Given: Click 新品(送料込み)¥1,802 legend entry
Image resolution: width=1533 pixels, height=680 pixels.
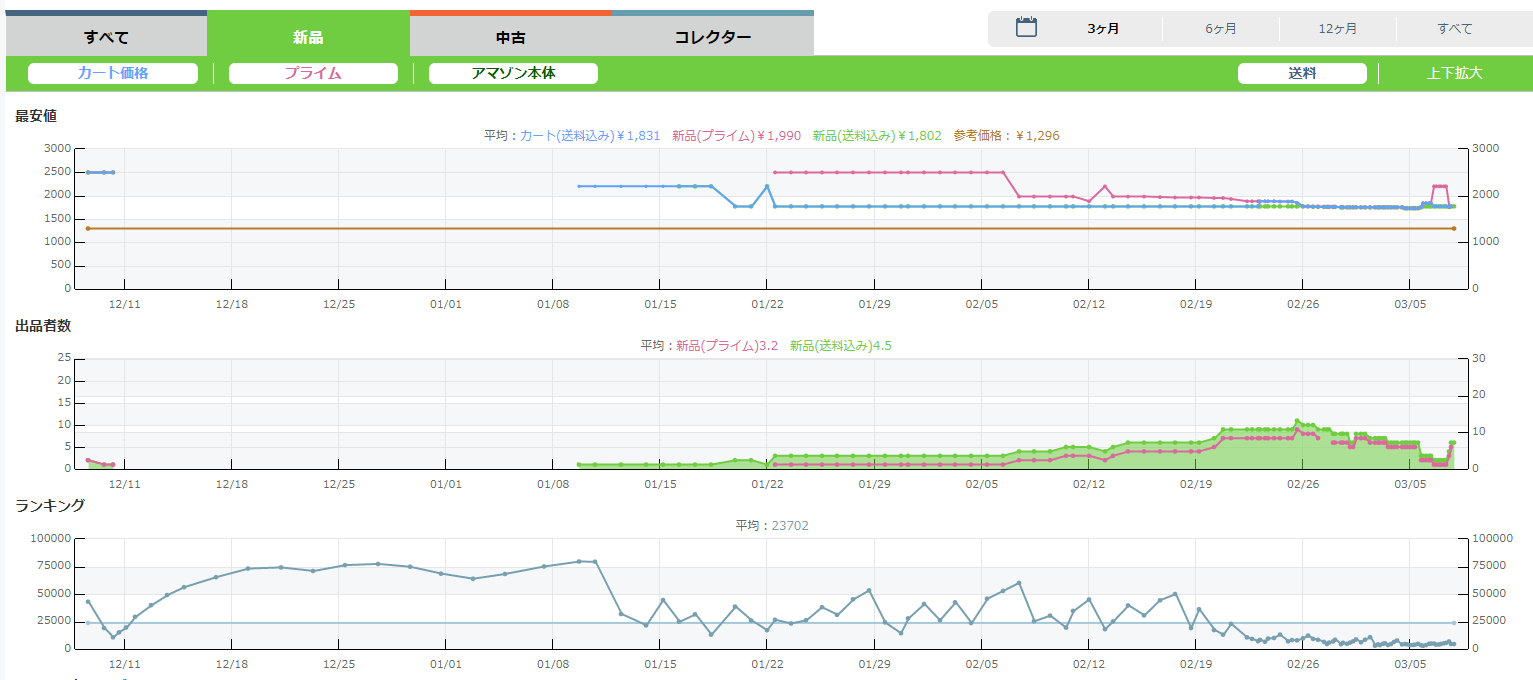Looking at the screenshot, I should [x=876, y=136].
